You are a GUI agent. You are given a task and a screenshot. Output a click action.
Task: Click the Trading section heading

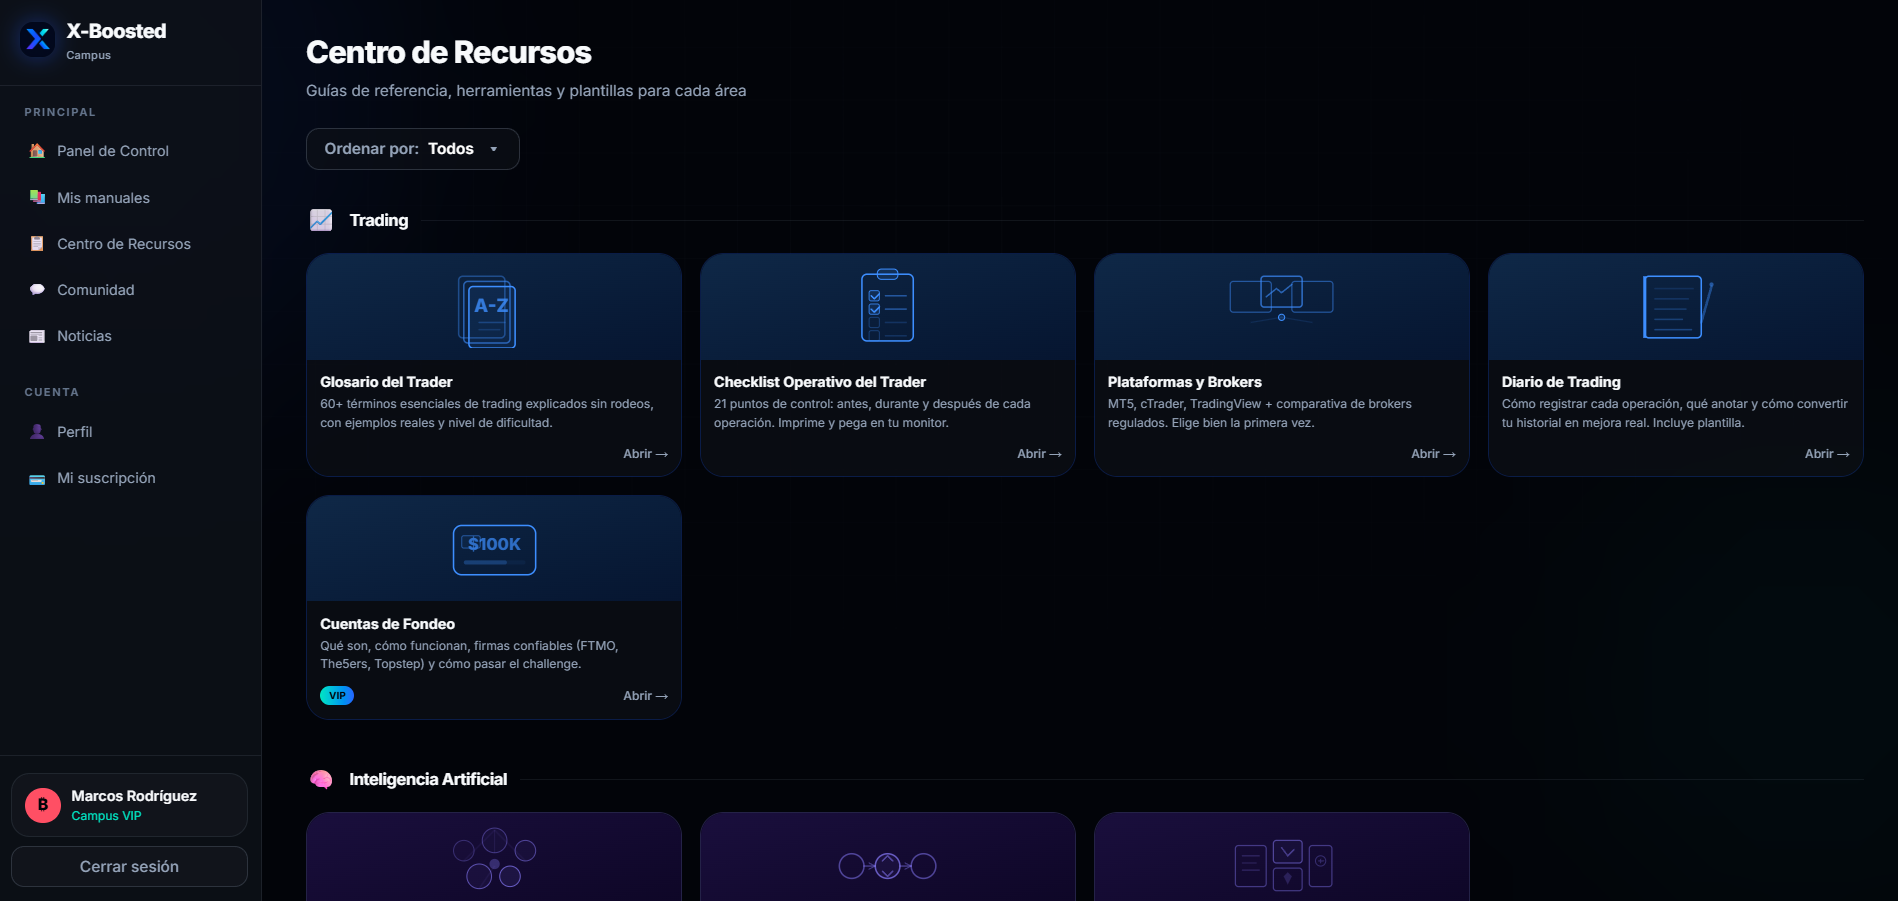pos(379,220)
